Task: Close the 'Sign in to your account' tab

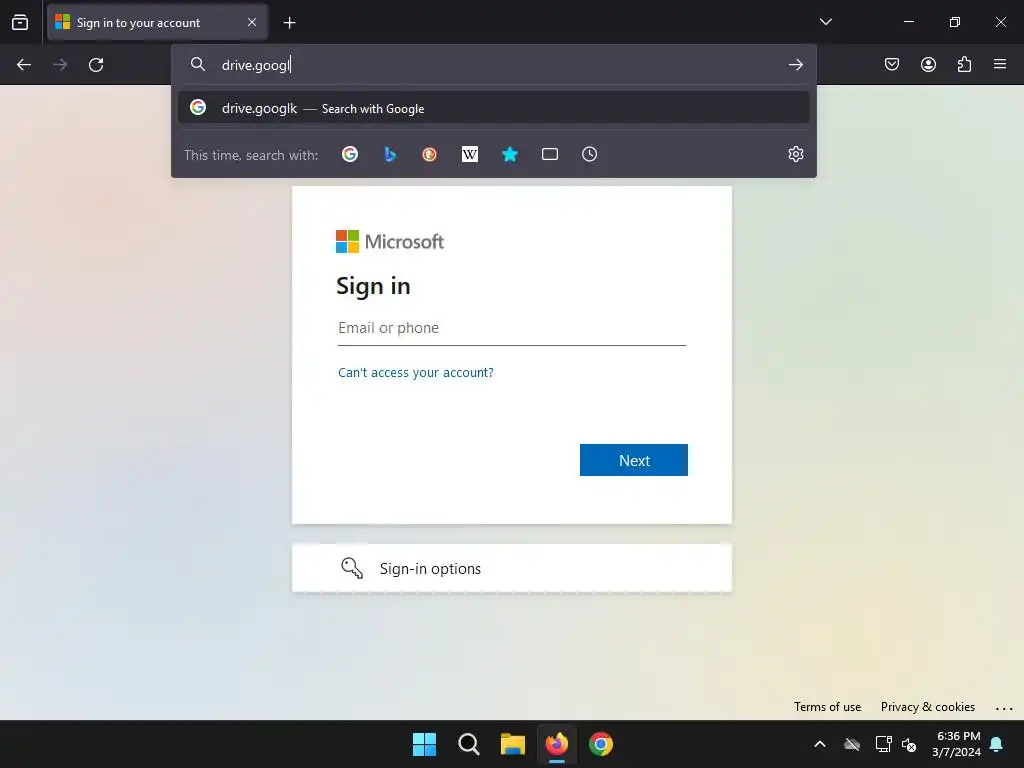Action: (x=252, y=22)
